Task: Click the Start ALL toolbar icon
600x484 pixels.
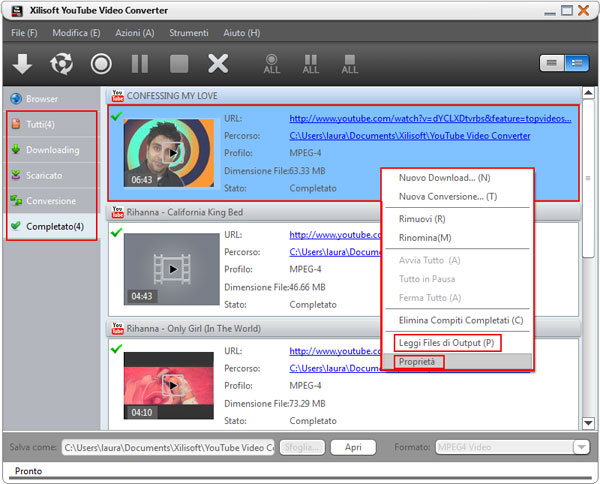Action: (272, 64)
